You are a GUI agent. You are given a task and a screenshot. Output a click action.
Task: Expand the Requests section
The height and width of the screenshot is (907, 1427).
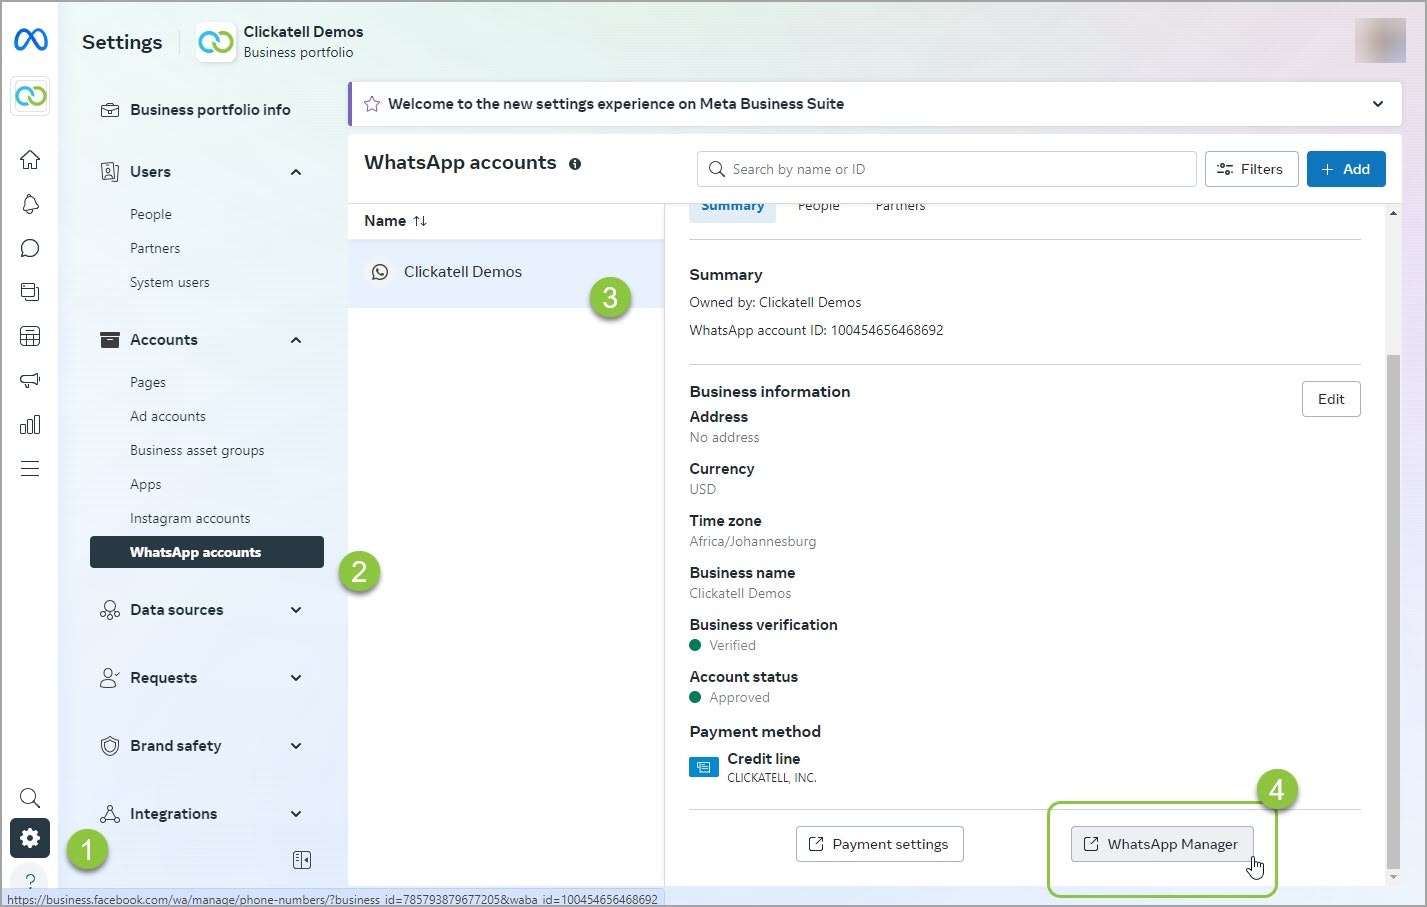click(296, 678)
